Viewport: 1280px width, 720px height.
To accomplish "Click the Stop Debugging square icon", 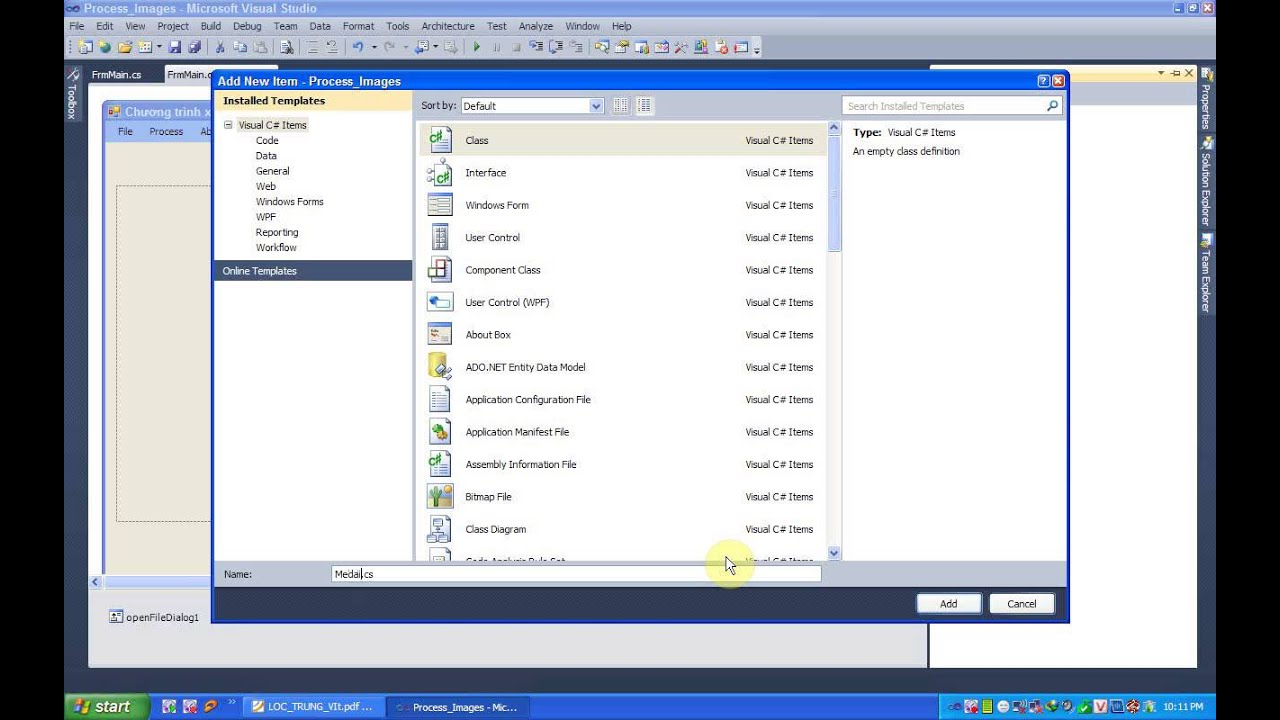I will (x=516, y=47).
